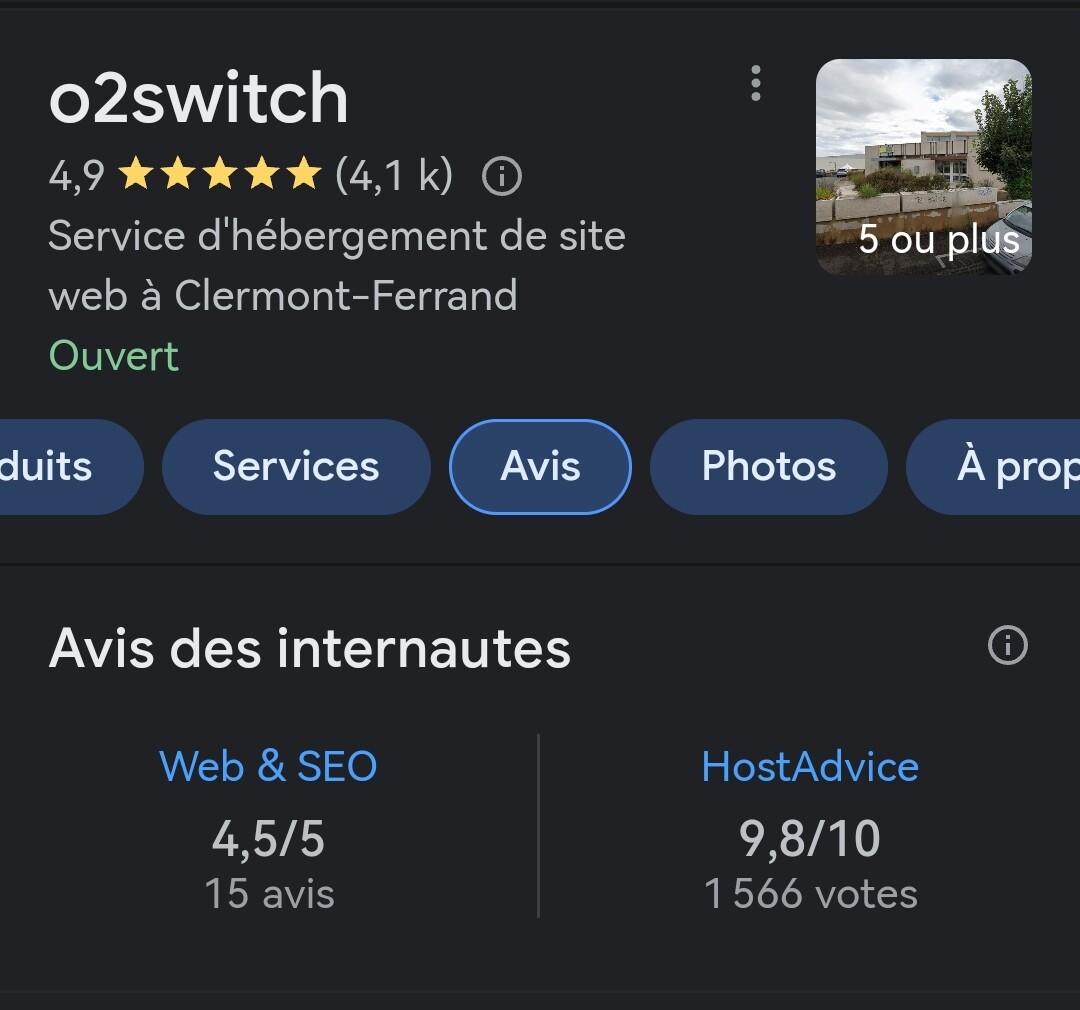This screenshot has width=1080, height=1010.
Task: Click the (4,1 k) reviews count
Action: coord(394,175)
